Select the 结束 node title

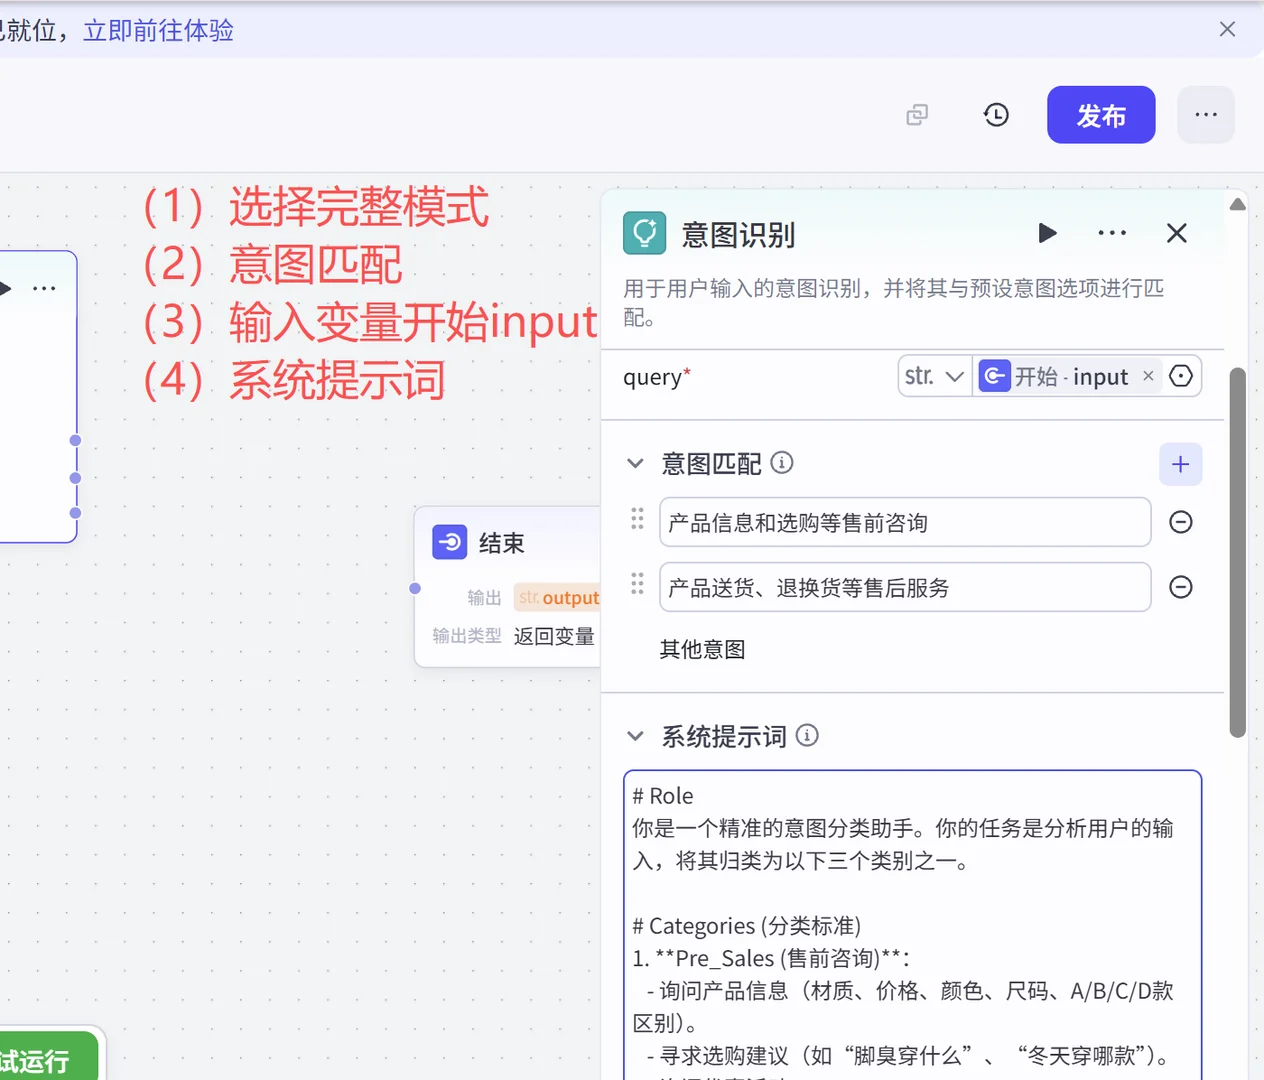[x=501, y=543]
